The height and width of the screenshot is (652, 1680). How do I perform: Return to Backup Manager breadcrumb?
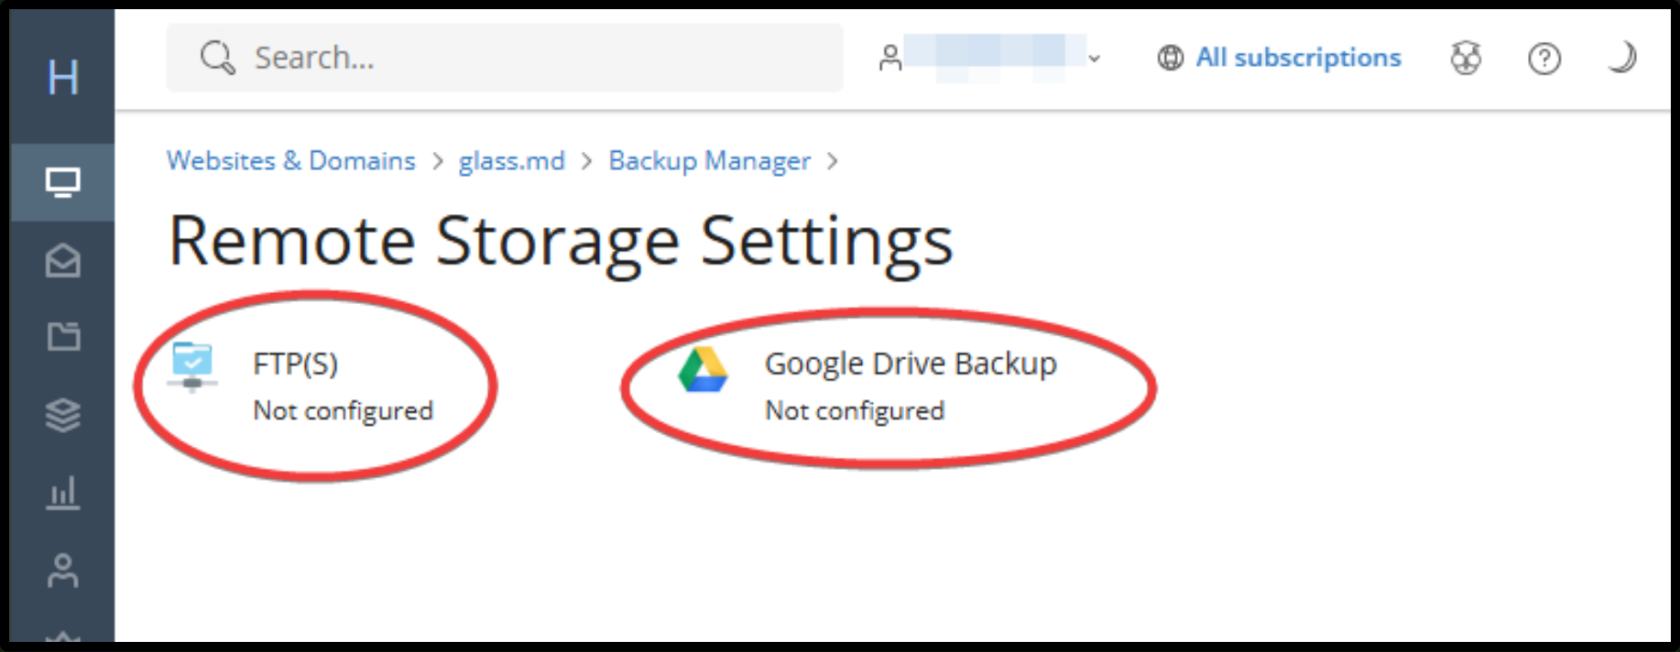(x=710, y=161)
